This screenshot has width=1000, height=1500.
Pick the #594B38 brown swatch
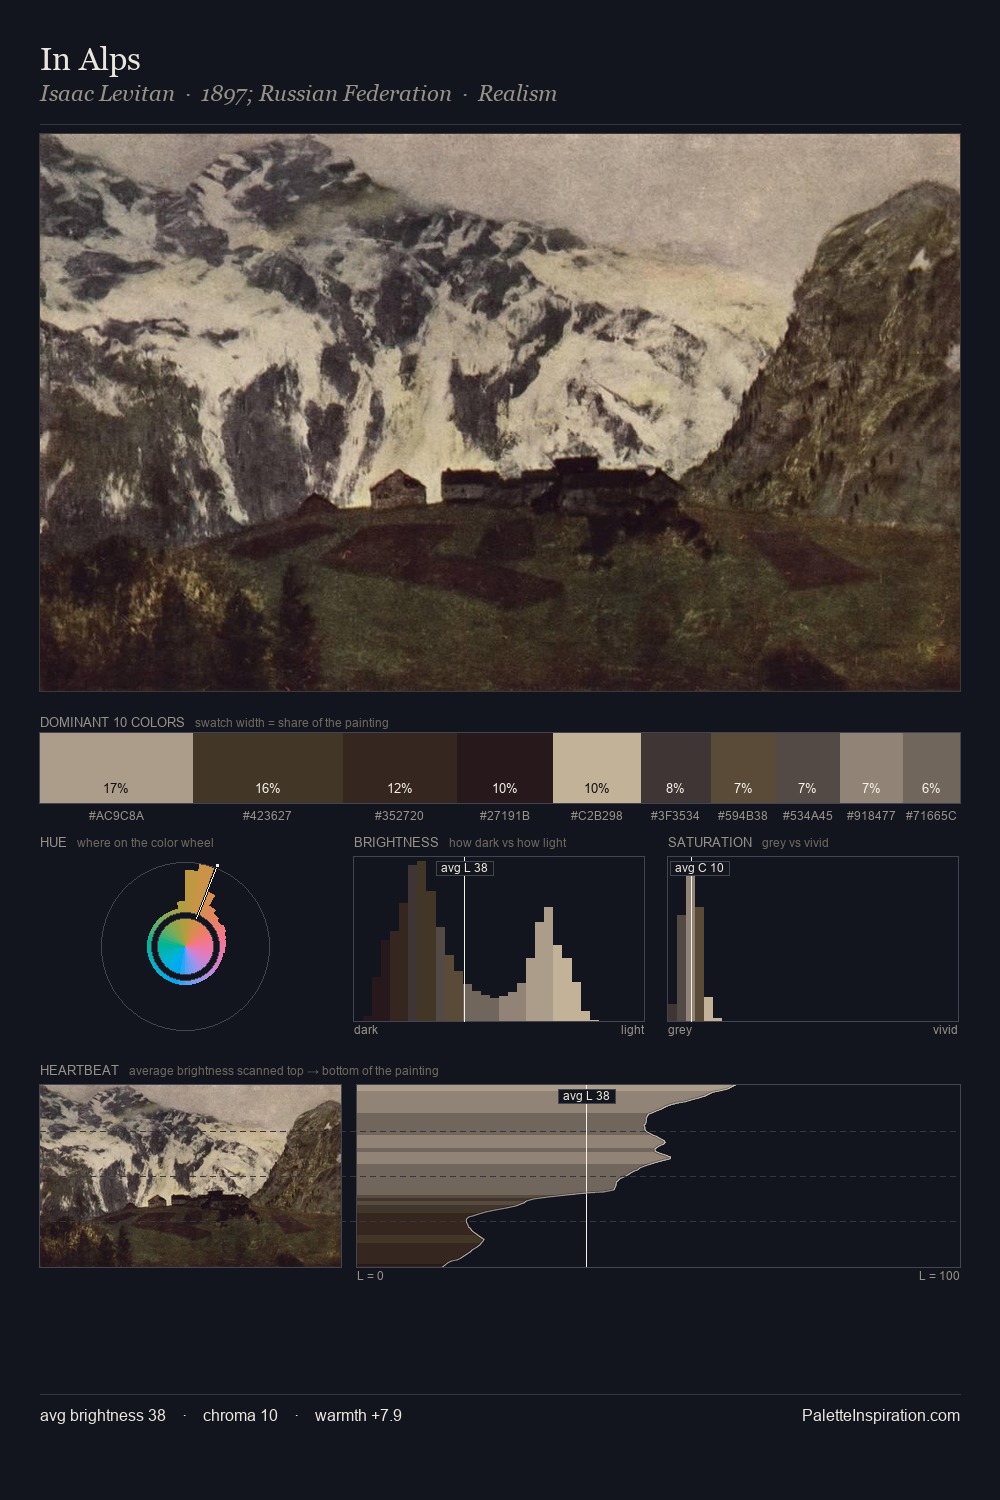pyautogui.click(x=743, y=768)
